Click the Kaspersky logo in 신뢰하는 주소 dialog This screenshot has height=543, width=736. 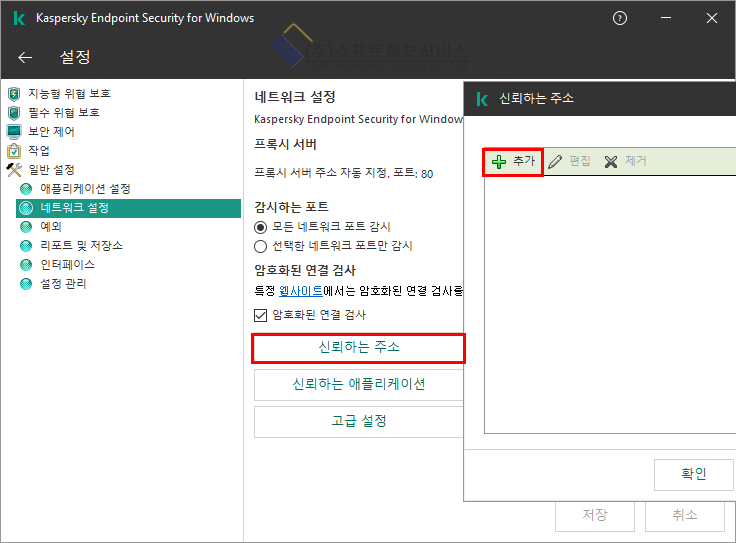coord(482,99)
